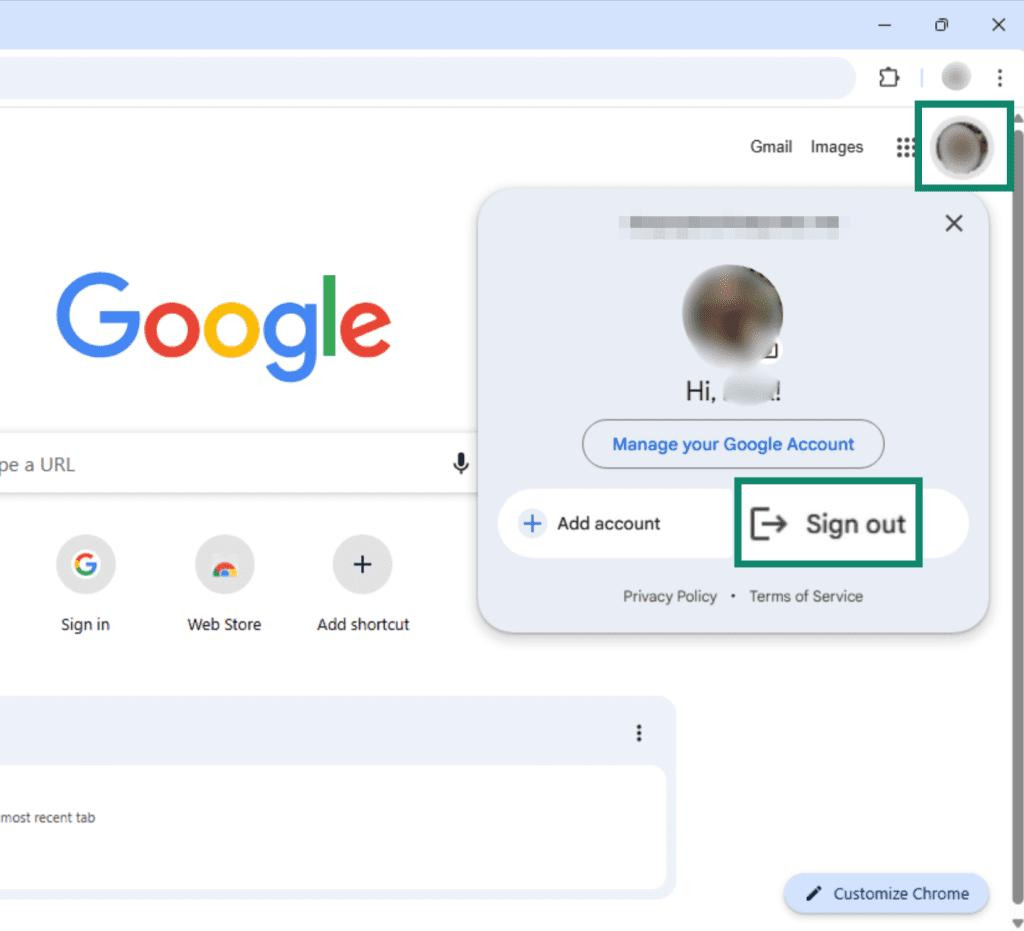Screen dimensions: 1024x931
Task: Click the Google logo
Action: [x=223, y=326]
